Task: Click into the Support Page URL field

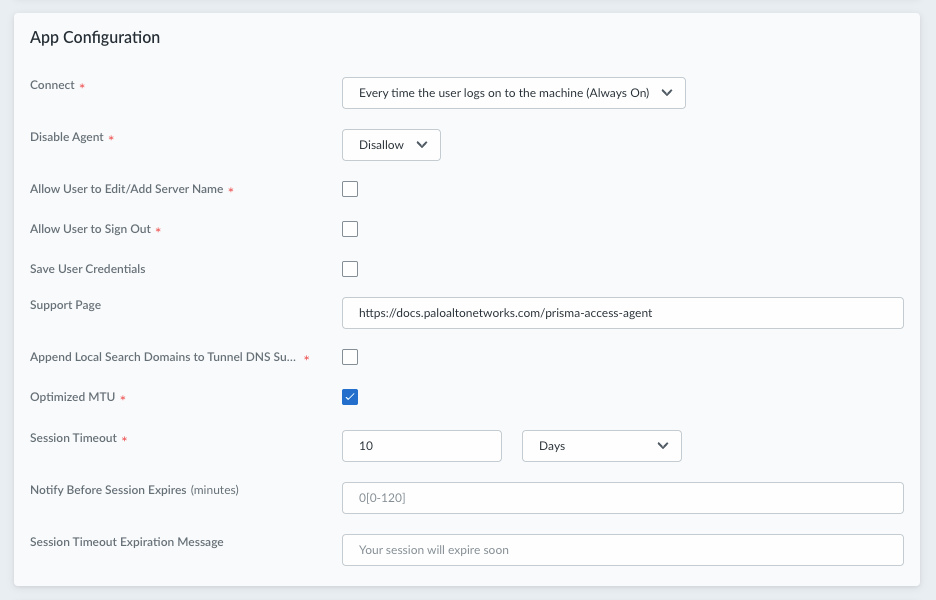Action: [x=622, y=313]
